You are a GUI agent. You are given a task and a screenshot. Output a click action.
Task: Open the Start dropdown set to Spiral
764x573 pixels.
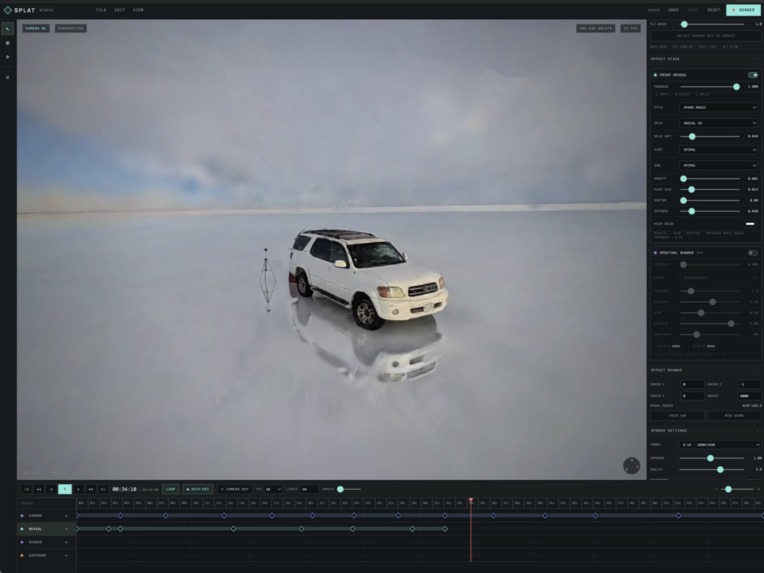[x=719, y=150]
